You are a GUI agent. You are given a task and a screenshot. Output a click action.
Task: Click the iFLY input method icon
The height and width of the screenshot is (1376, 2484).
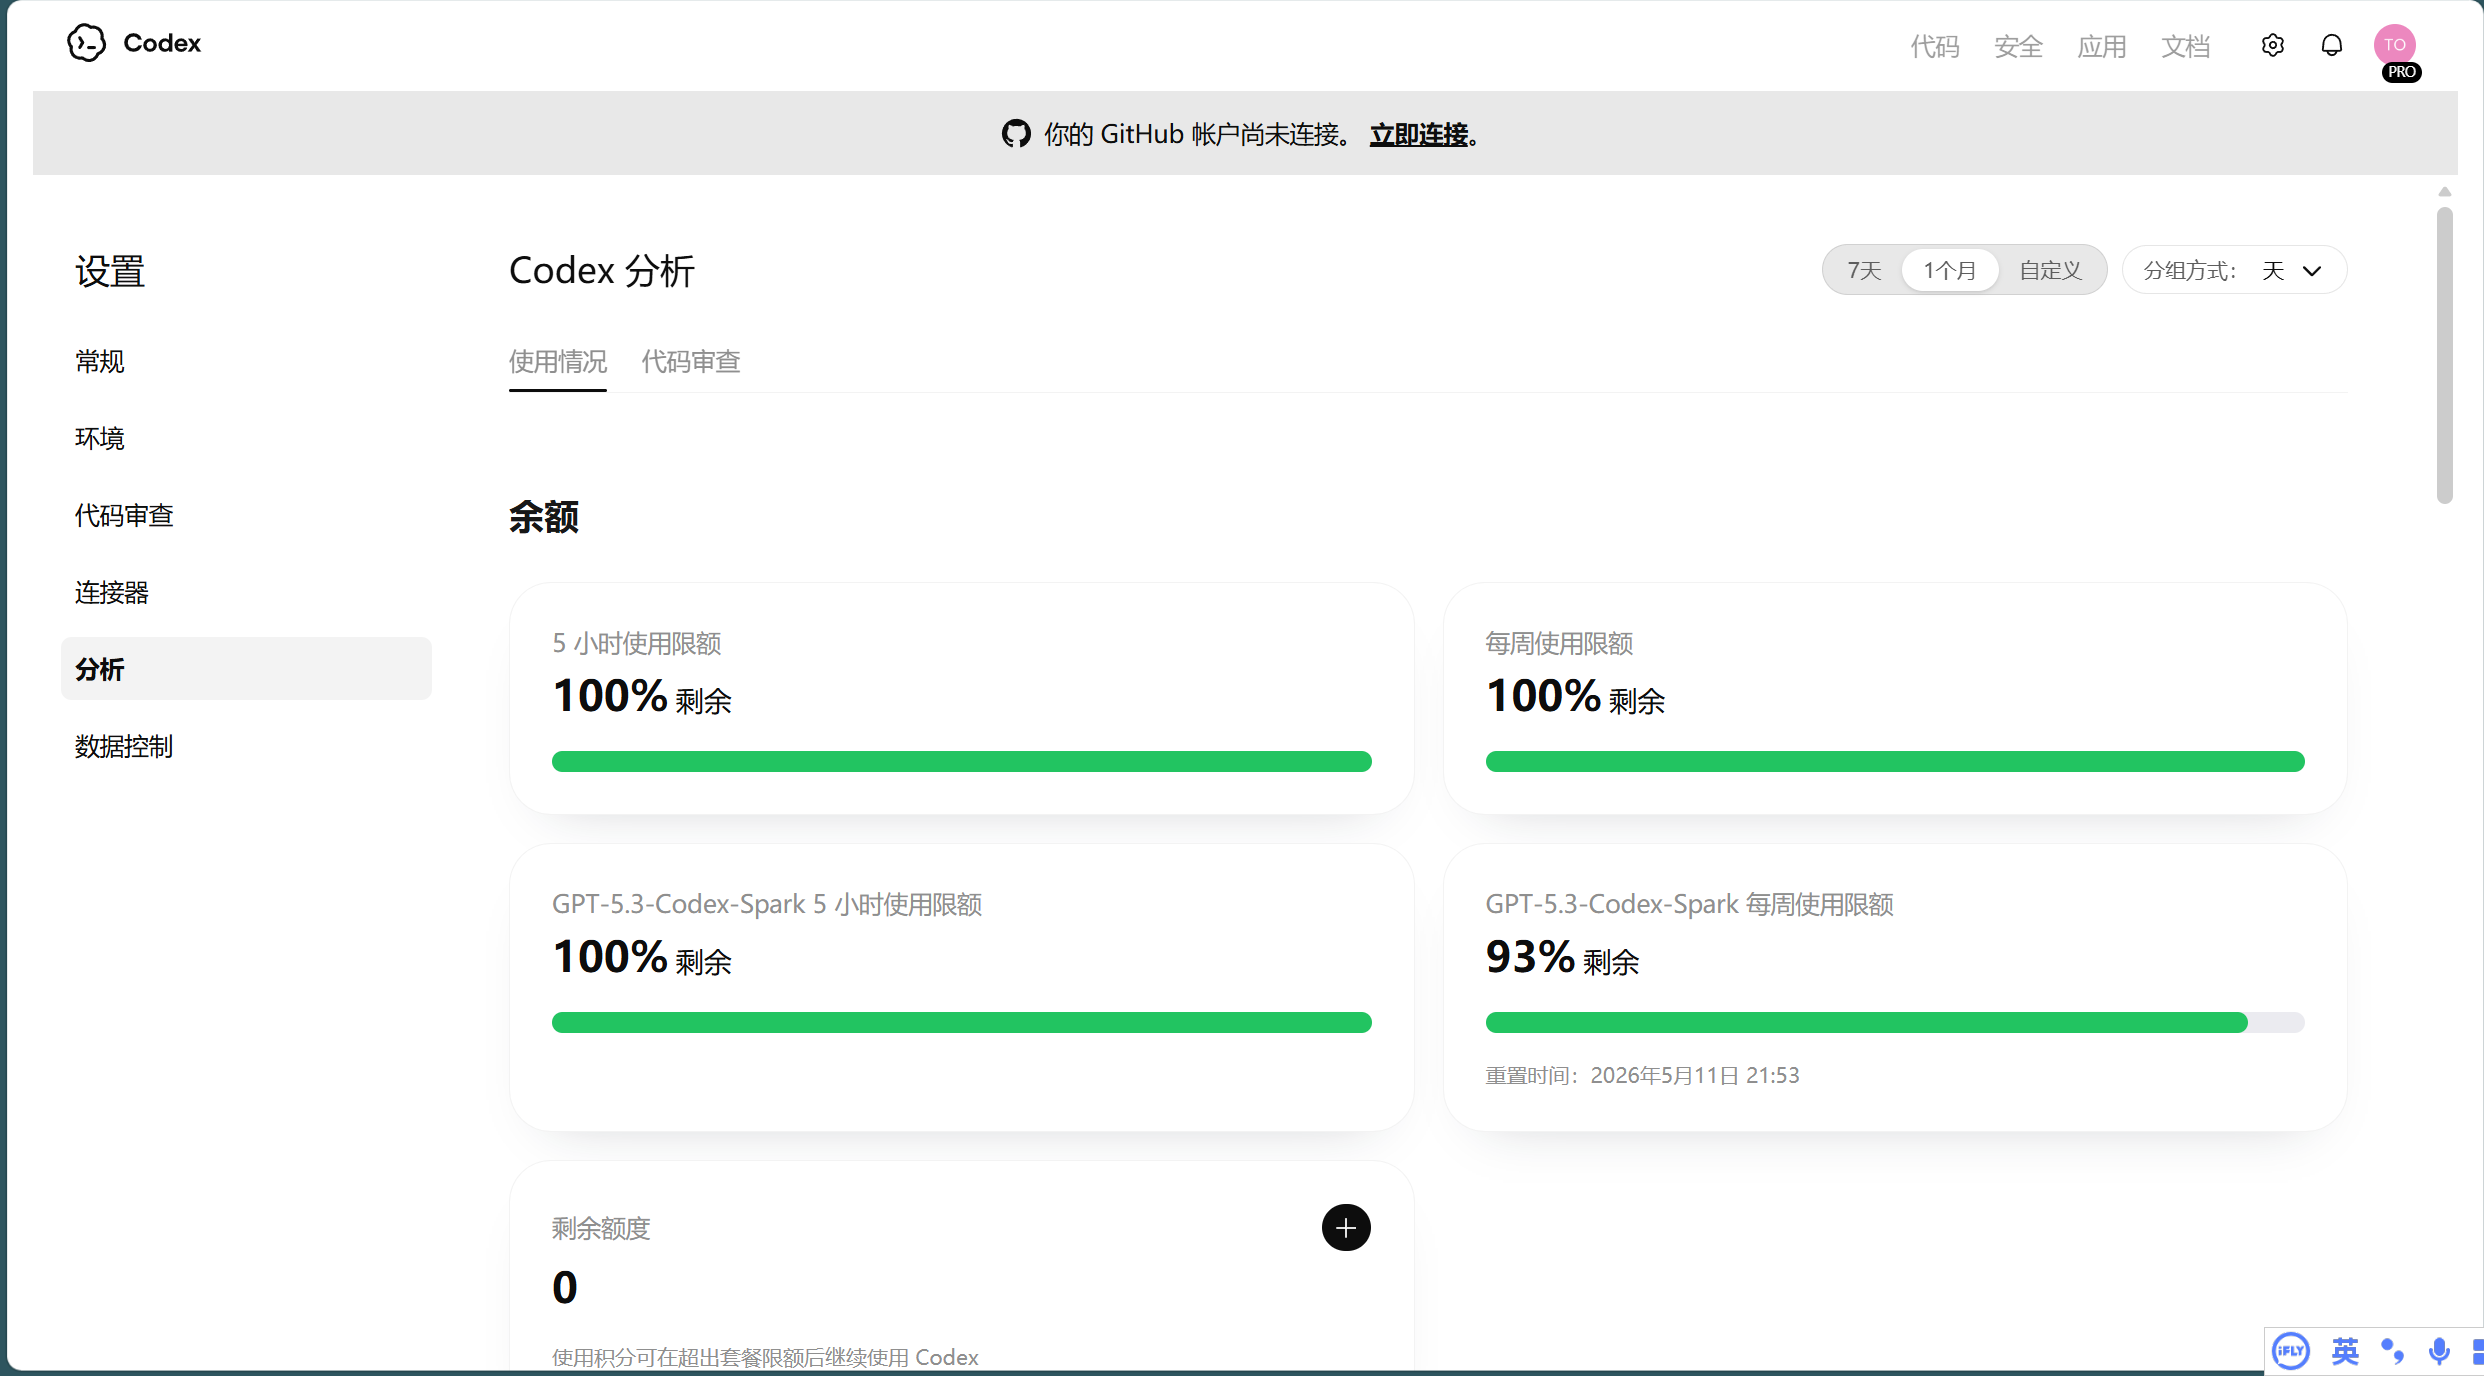(2290, 1352)
